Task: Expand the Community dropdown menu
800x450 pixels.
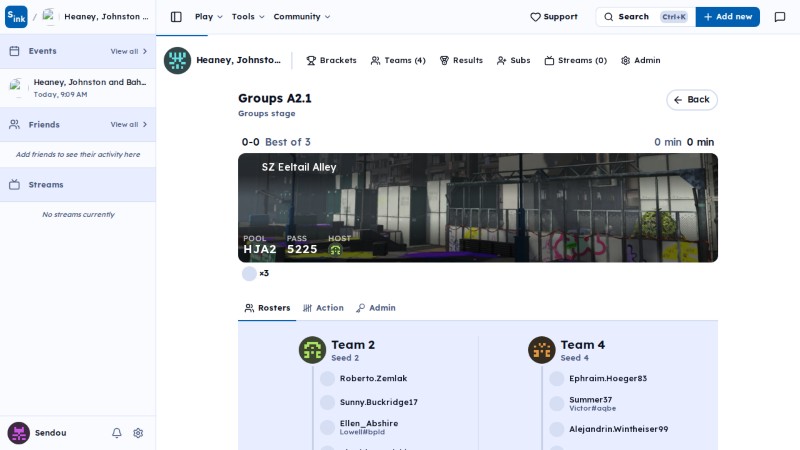Action: [302, 17]
